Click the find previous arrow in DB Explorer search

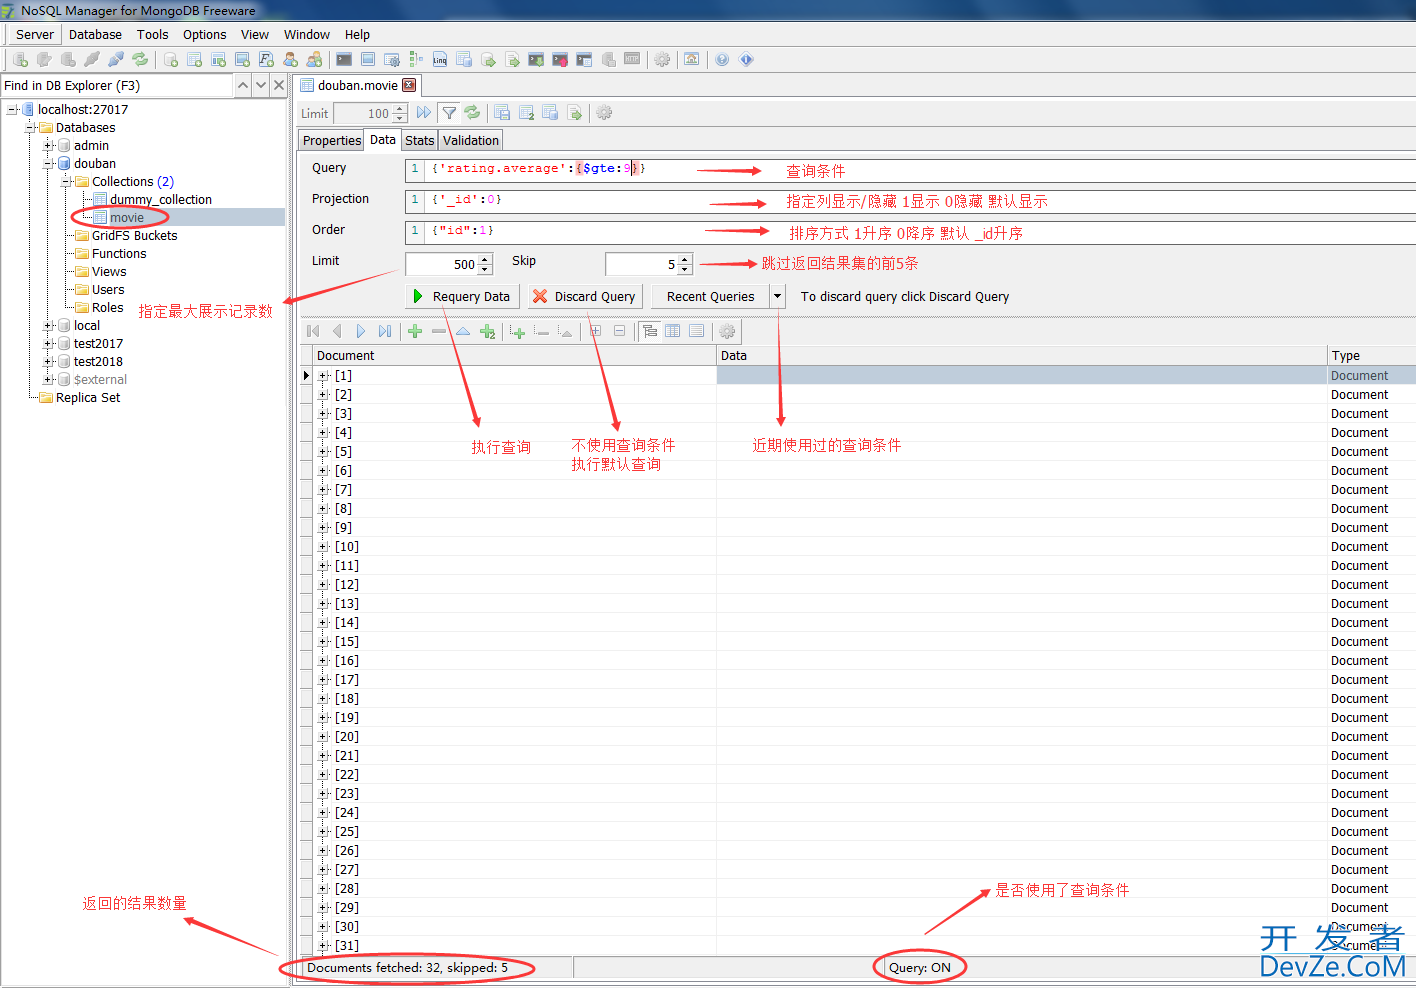(x=243, y=86)
